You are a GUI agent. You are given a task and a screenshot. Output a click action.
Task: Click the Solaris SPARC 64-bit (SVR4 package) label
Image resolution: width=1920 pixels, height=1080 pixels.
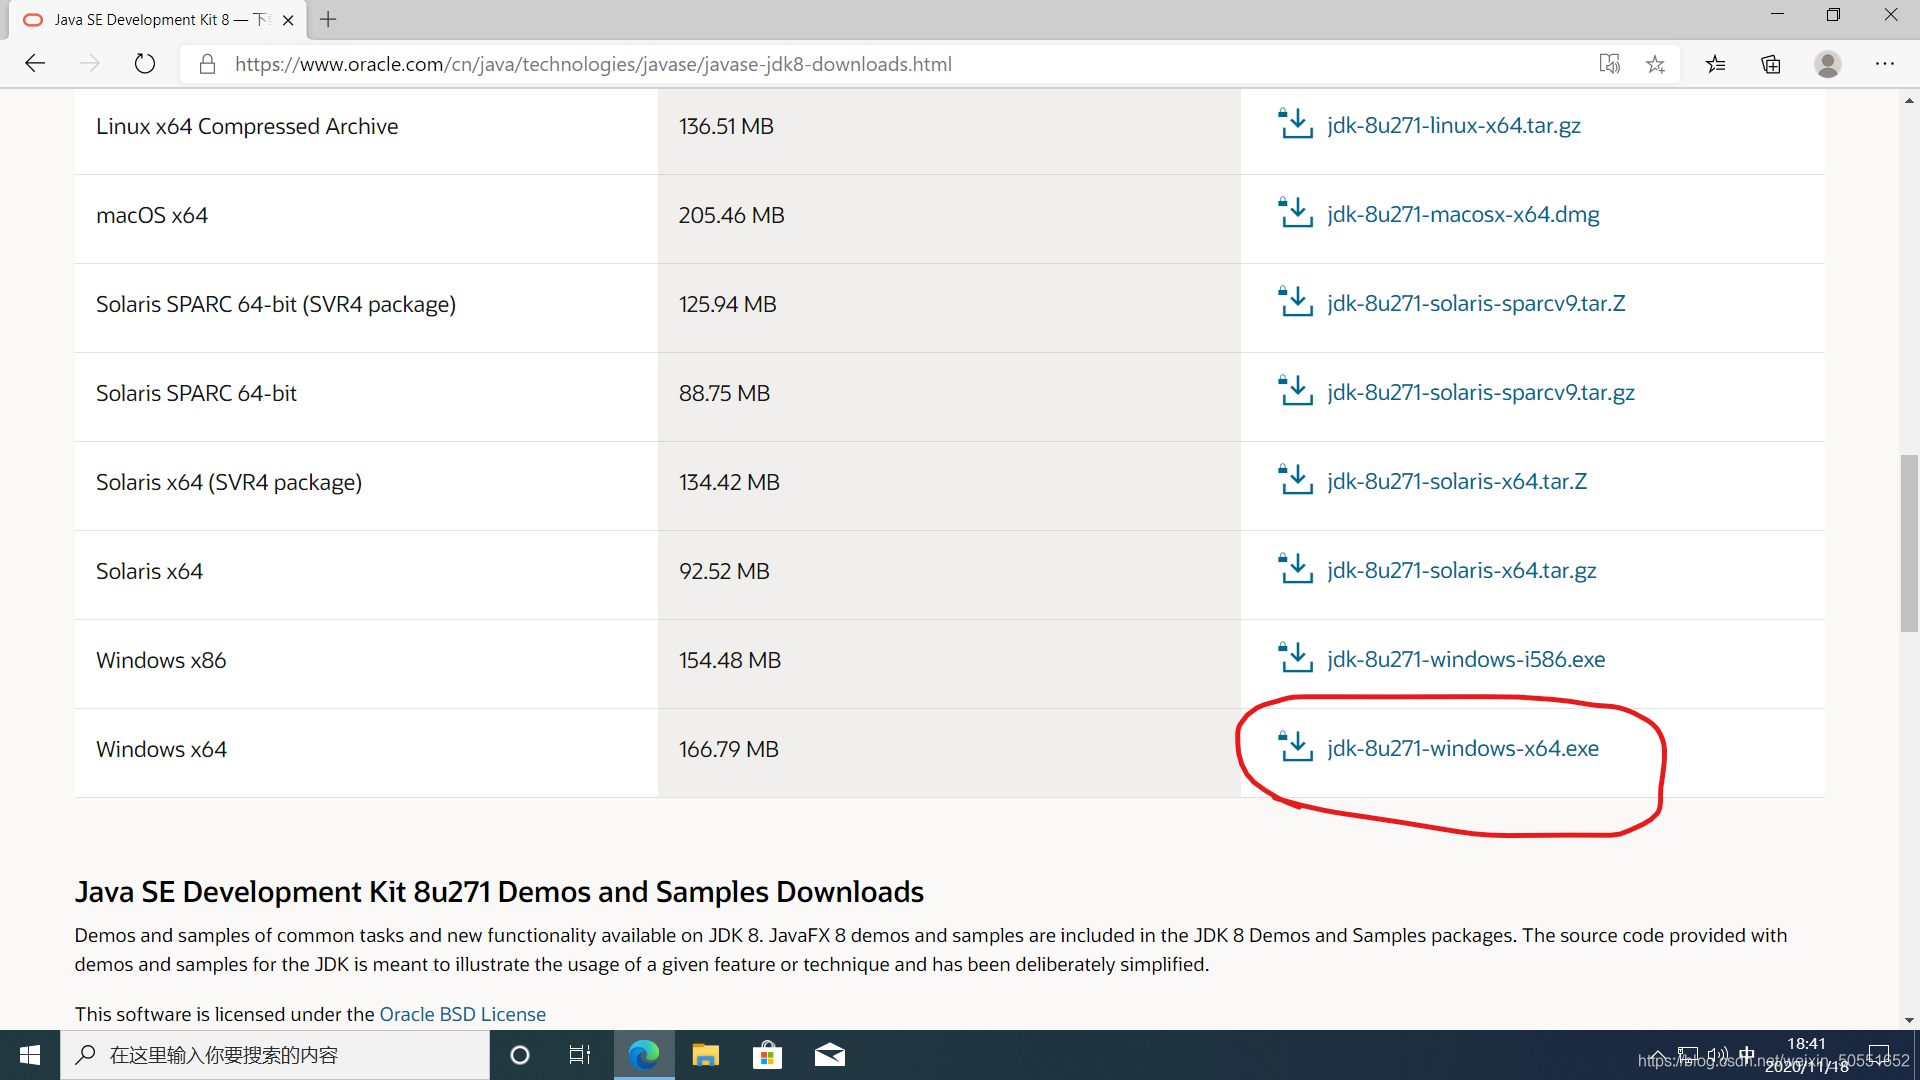point(276,304)
